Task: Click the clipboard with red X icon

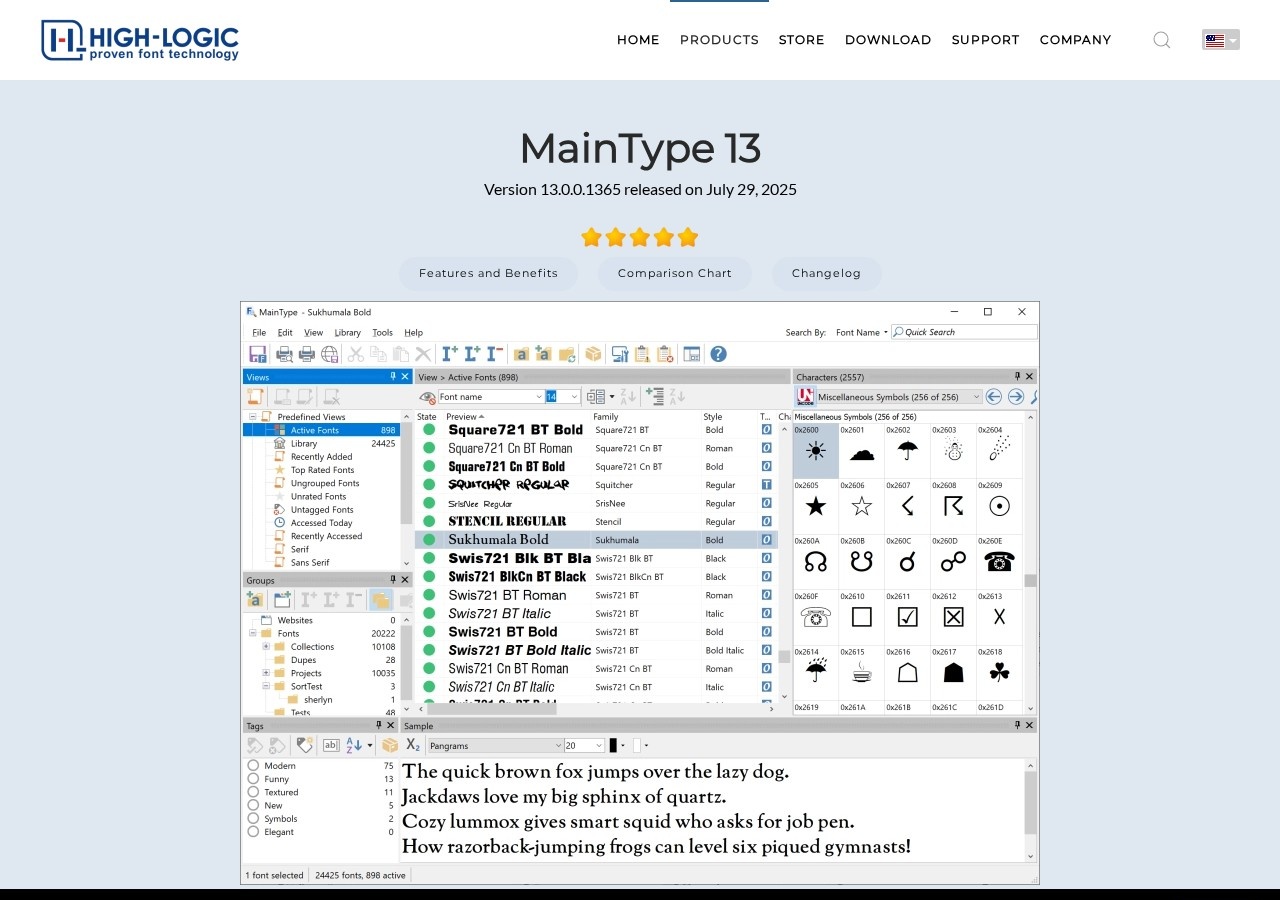Action: [x=665, y=354]
